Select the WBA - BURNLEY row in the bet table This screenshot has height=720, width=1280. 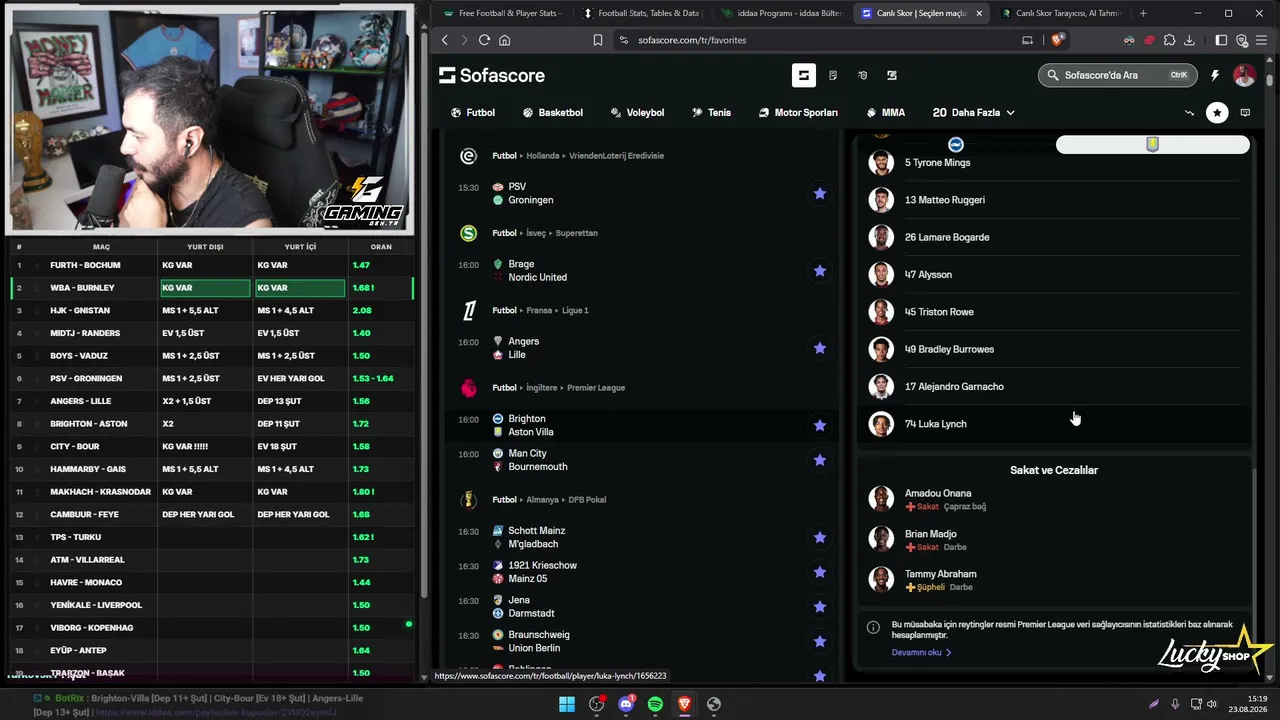click(210, 288)
